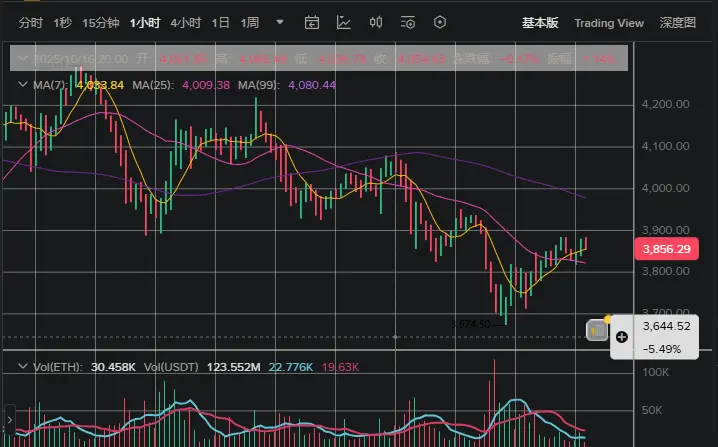This screenshot has width=718, height=447.
Task: Click the 3,900.00 price axis label
Action: coord(665,230)
